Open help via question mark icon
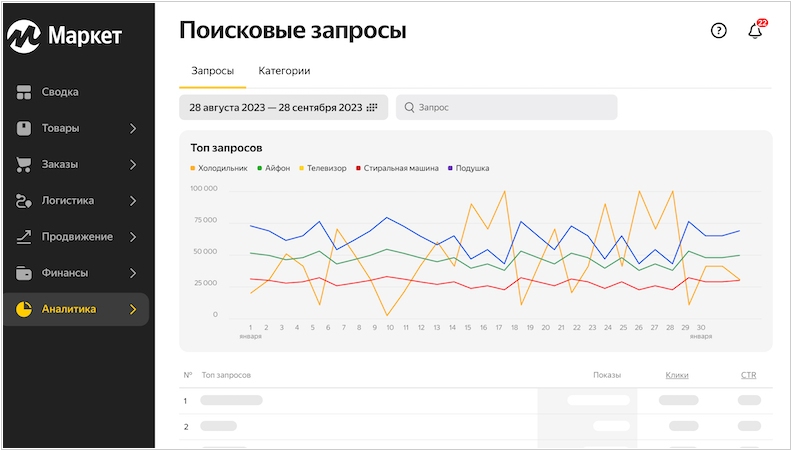Viewport: 791px width, 450px height. [718, 31]
